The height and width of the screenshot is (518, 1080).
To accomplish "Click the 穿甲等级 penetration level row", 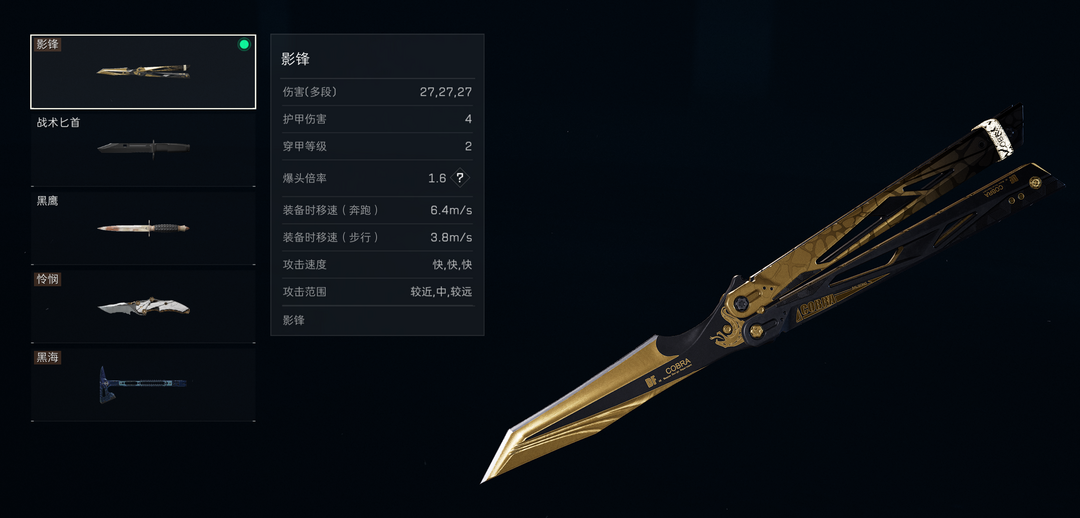I will pyautogui.click(x=377, y=146).
